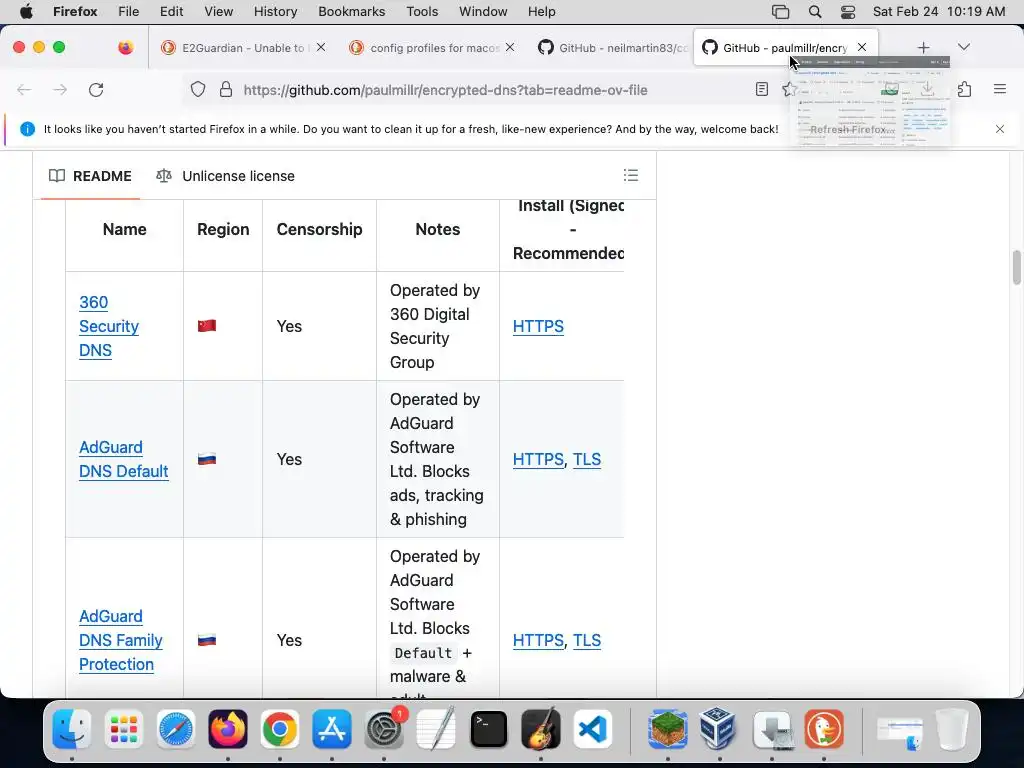Open the Trash in the Dock
1024x768 pixels.
[952, 729]
